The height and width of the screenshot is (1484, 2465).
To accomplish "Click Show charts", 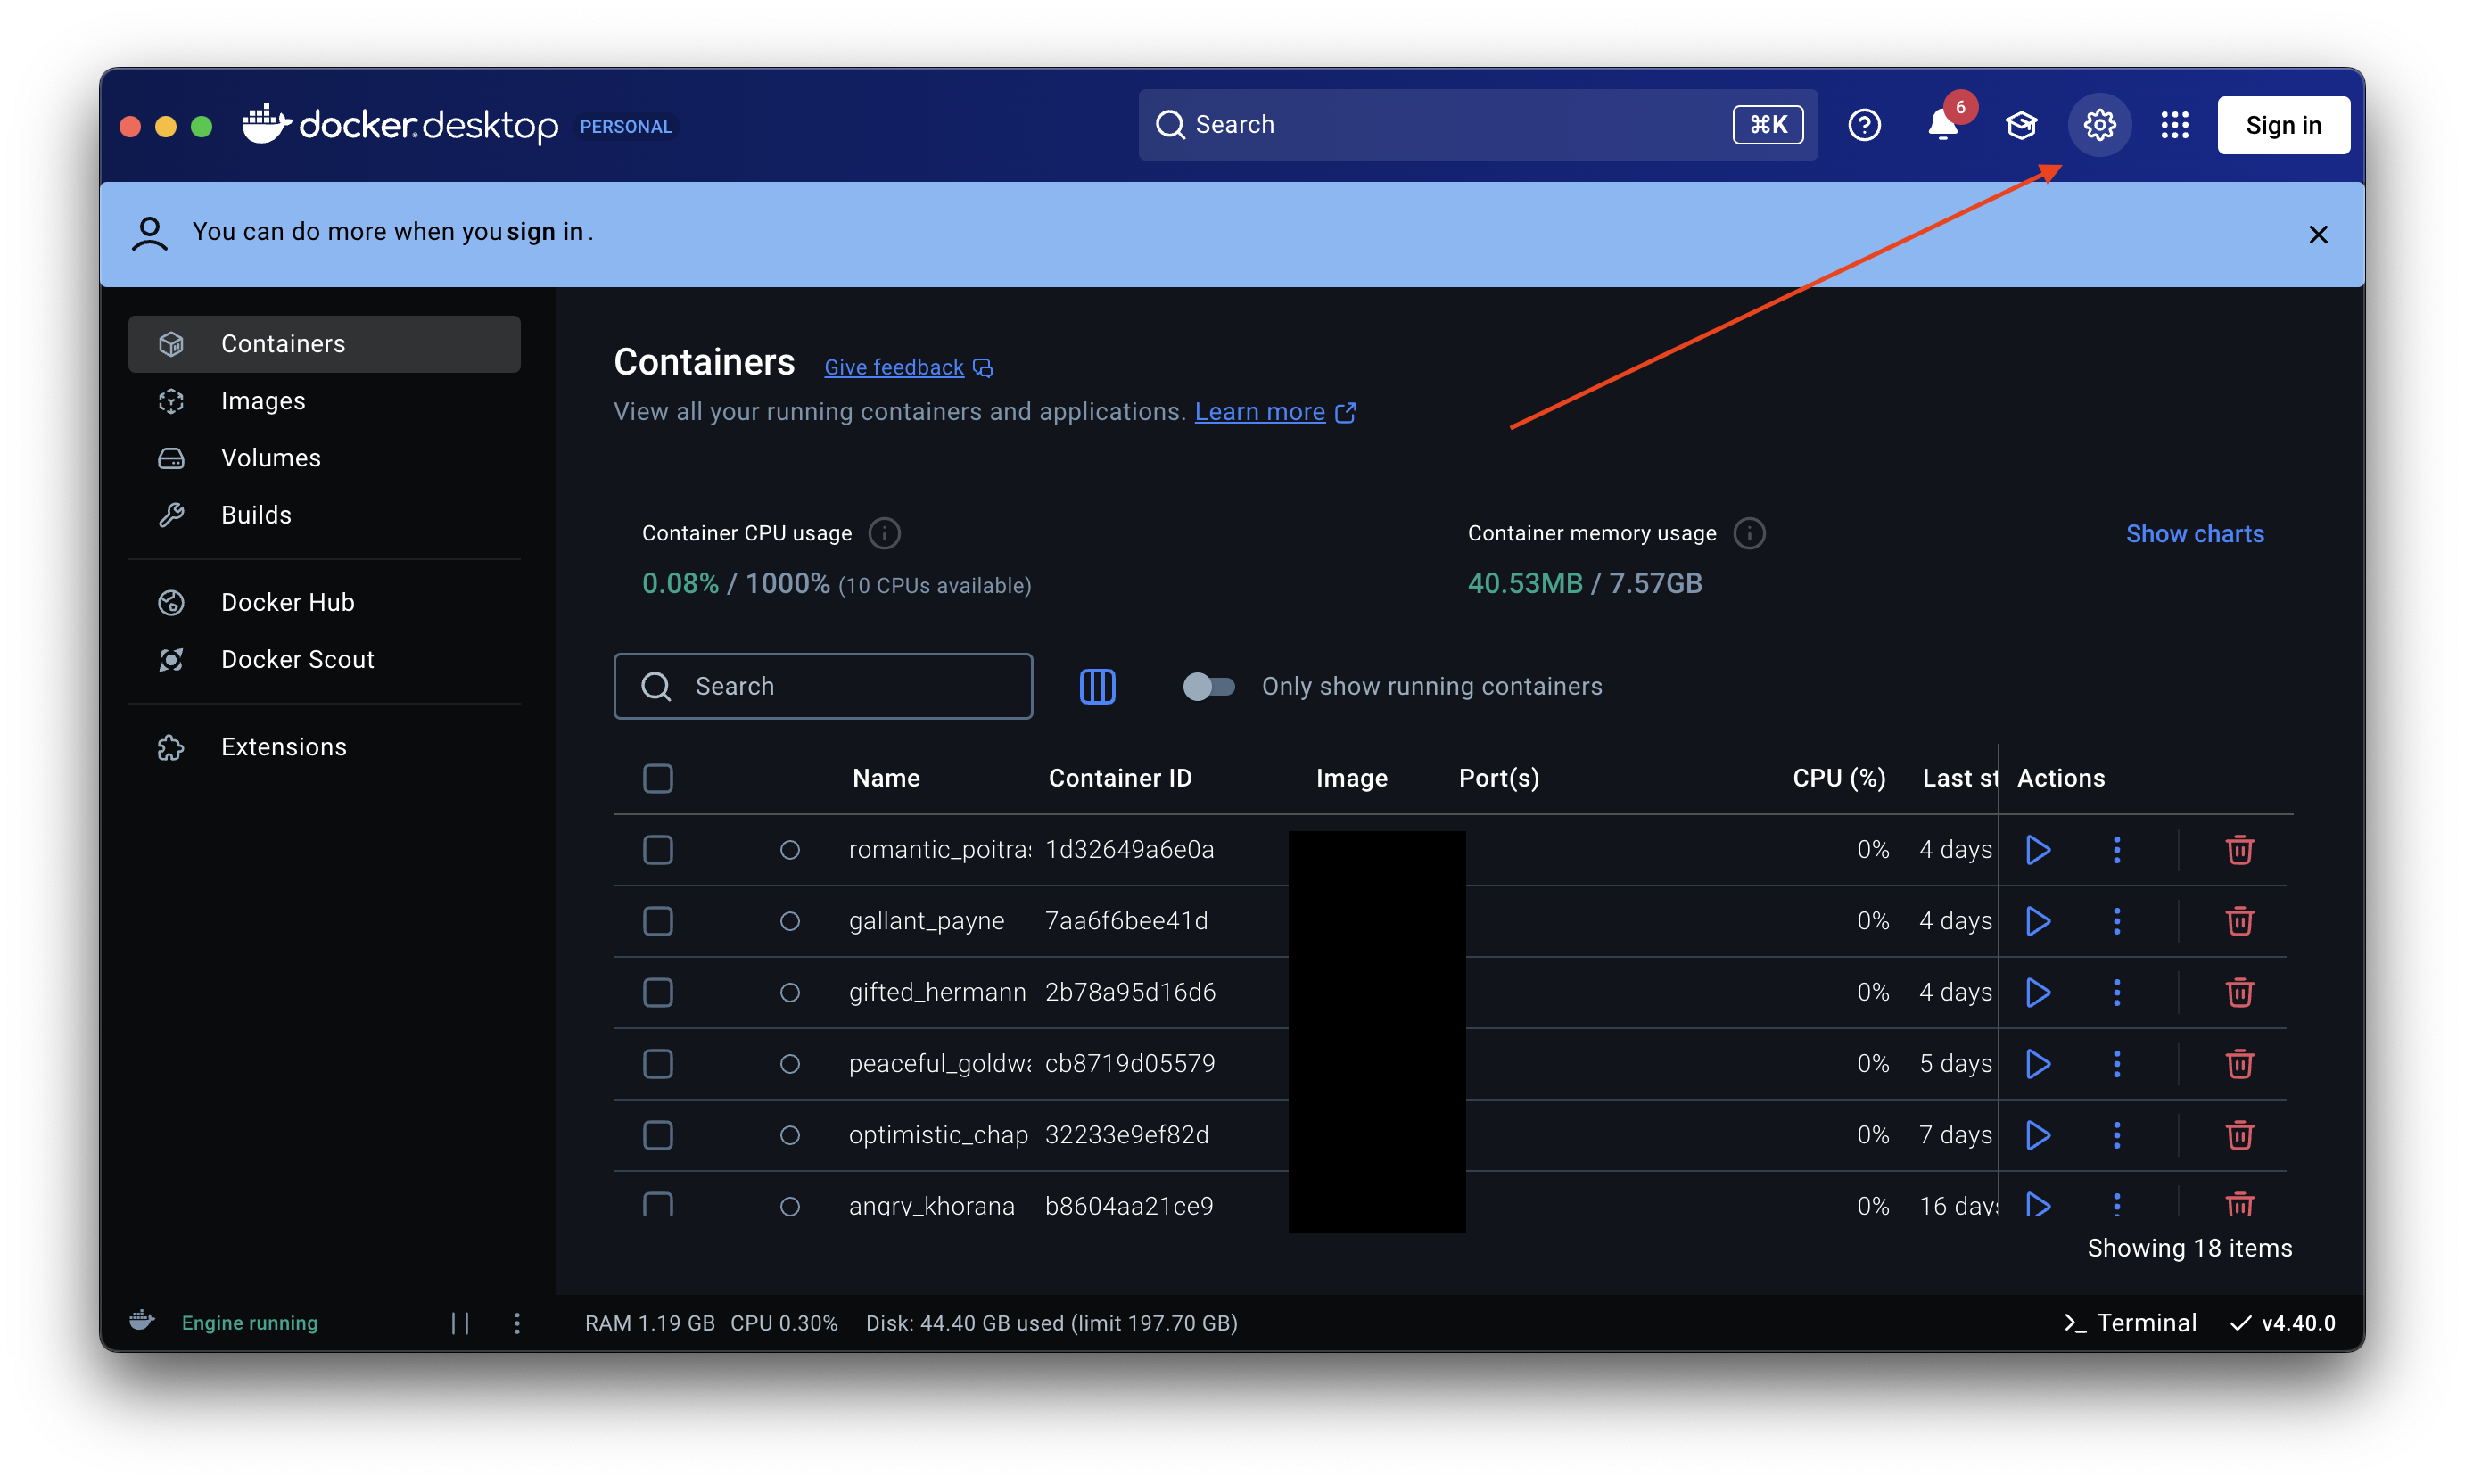I will pyautogui.click(x=2194, y=534).
